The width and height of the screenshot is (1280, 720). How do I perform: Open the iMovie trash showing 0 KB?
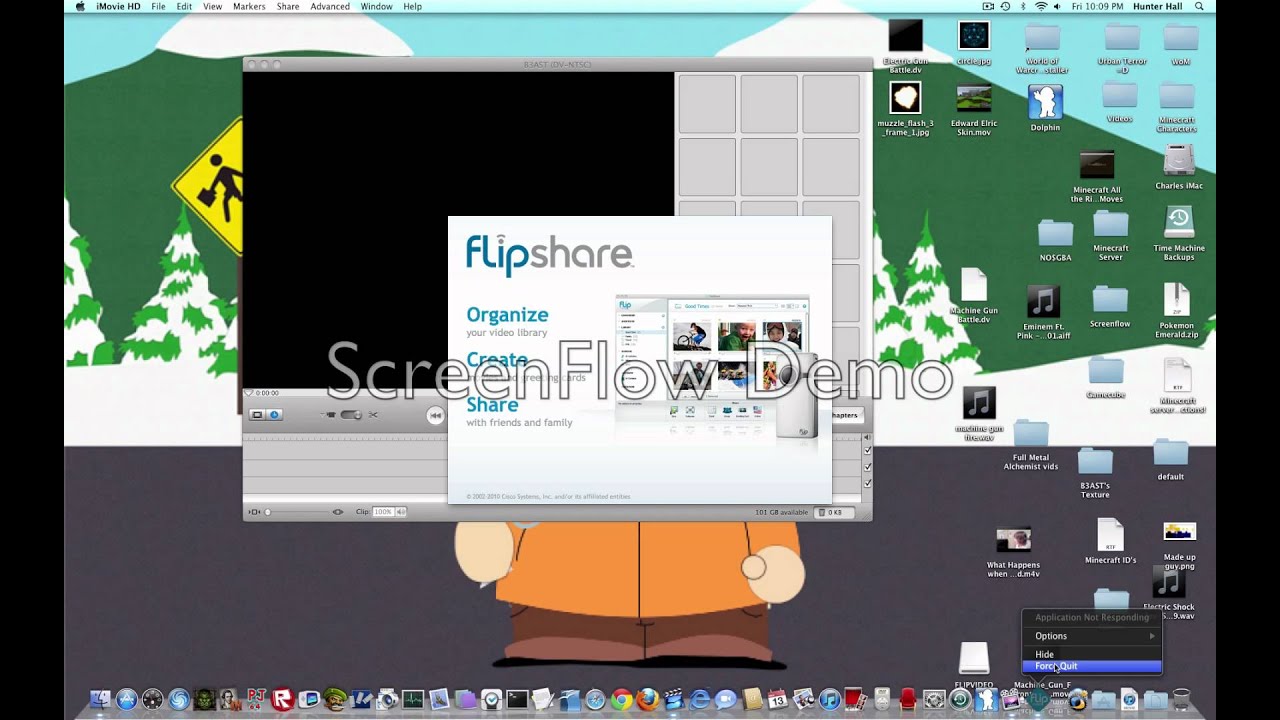click(835, 512)
